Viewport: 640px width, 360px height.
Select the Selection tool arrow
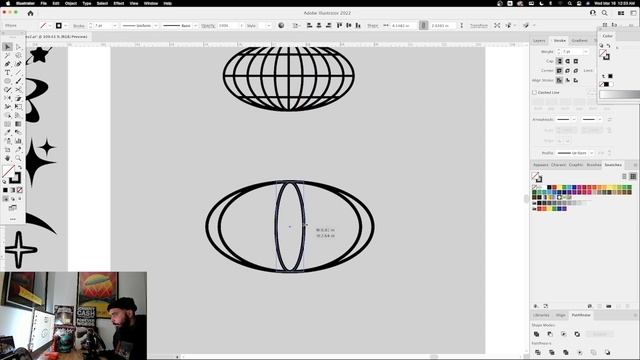pyautogui.click(x=7, y=47)
